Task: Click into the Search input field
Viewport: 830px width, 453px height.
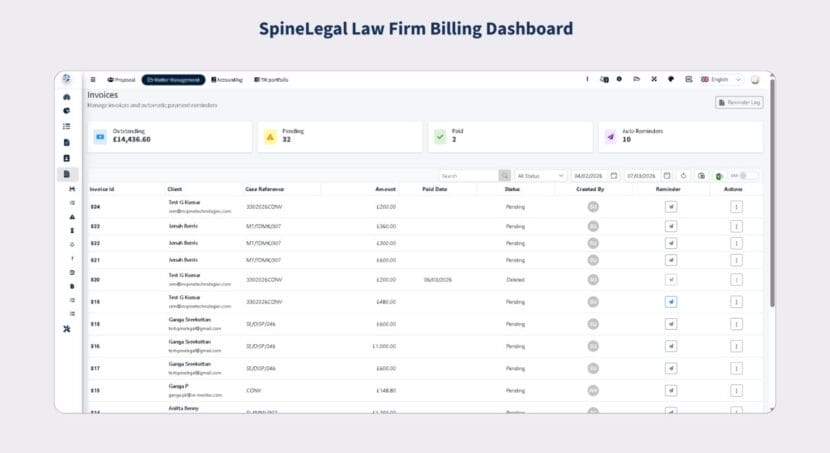Action: (x=469, y=176)
